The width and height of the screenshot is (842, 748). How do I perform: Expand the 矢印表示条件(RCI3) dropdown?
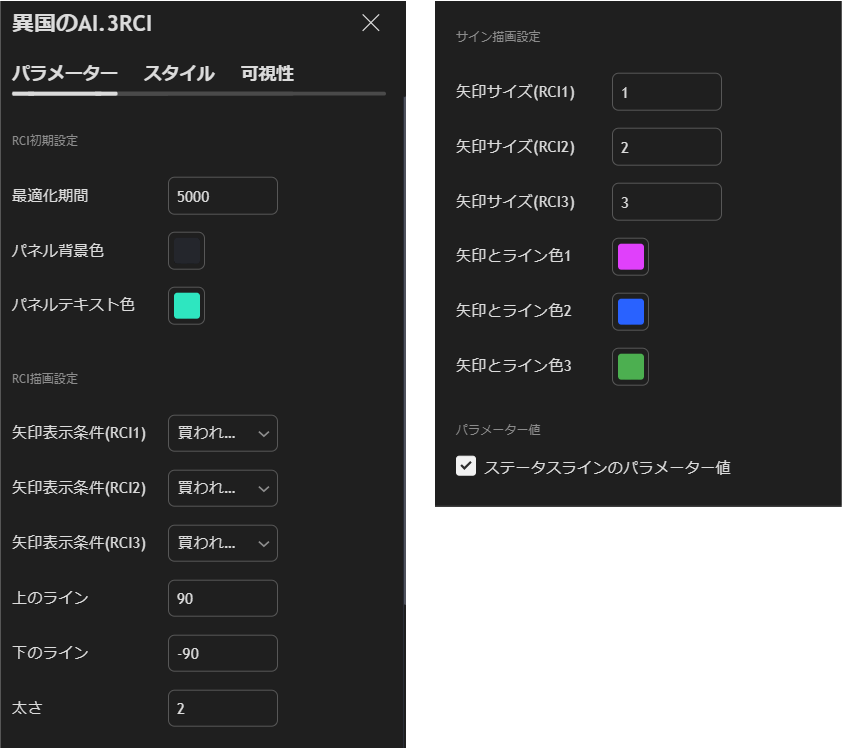[x=222, y=543]
